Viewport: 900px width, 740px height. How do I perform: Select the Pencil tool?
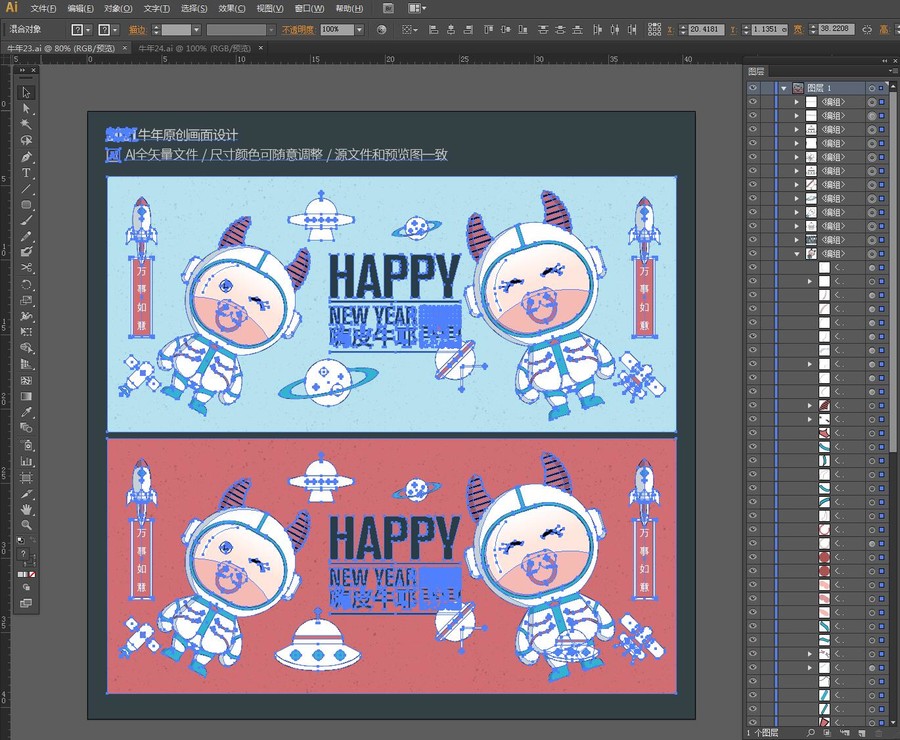[x=26, y=236]
